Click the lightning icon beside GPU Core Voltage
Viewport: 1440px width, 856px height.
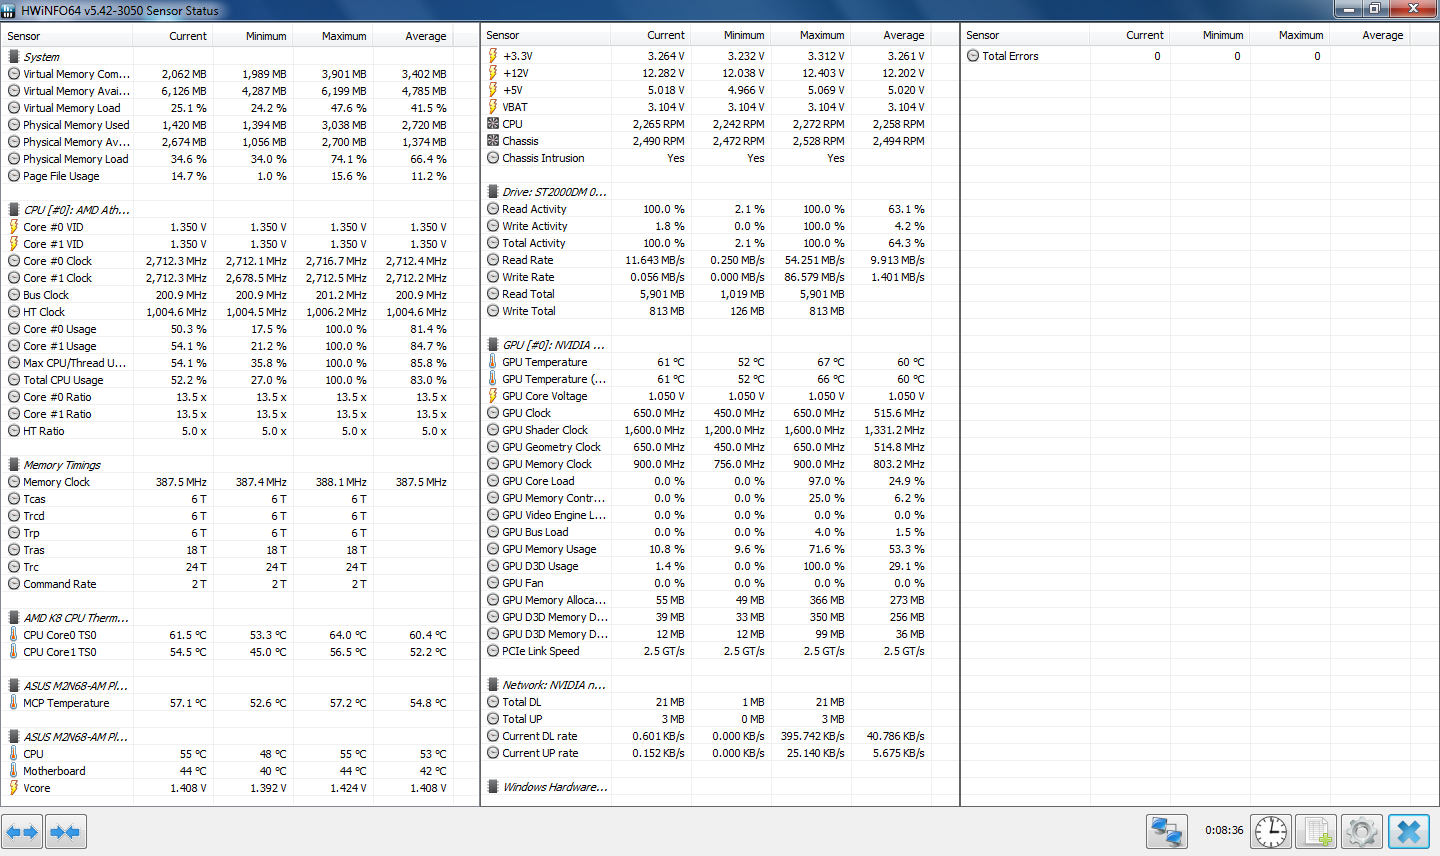(x=493, y=396)
